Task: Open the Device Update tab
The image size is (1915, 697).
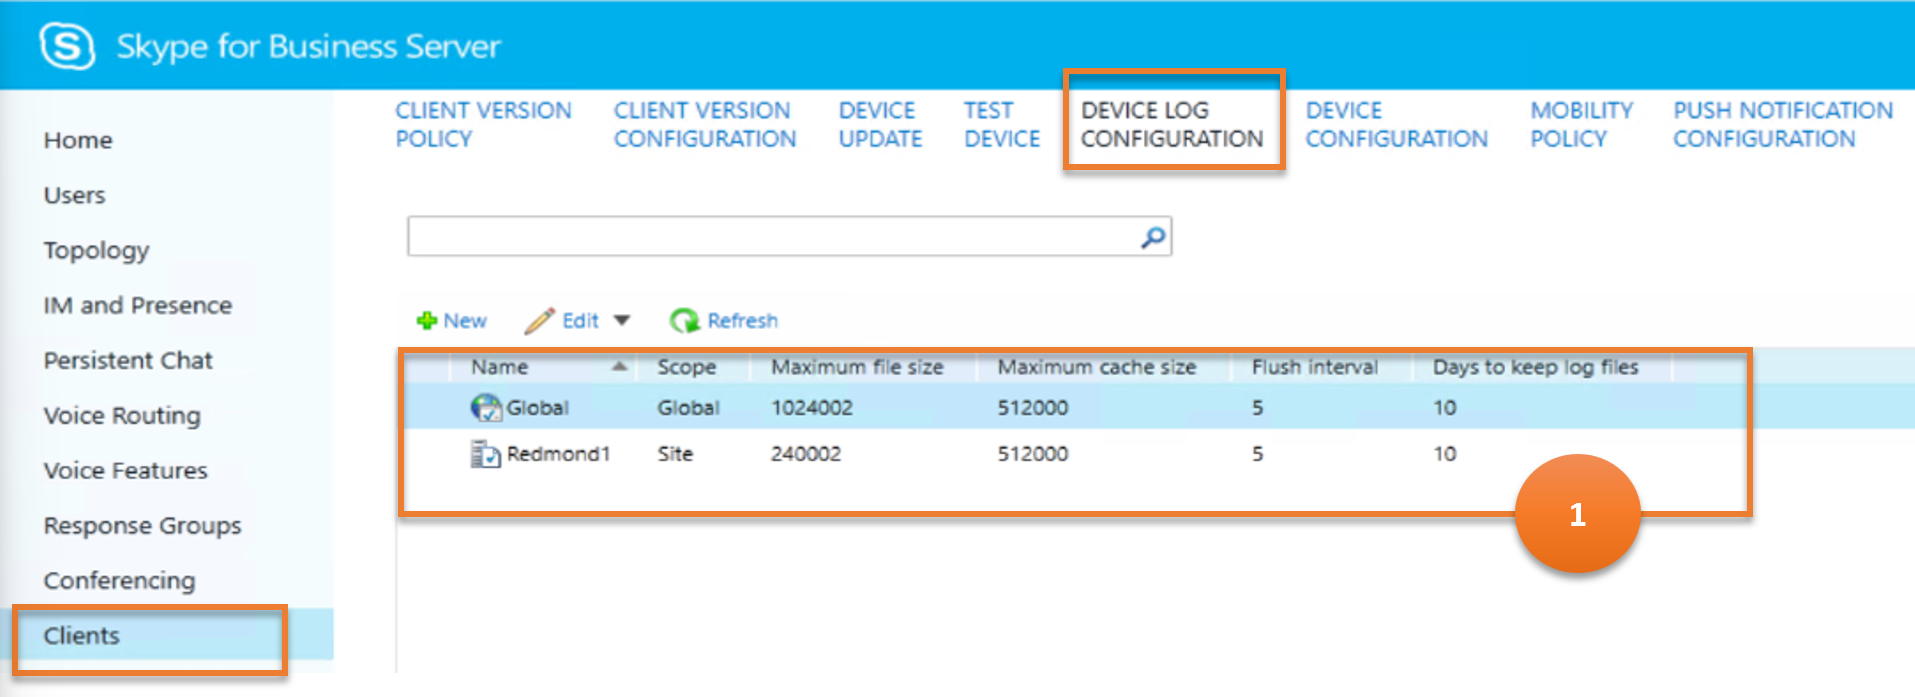Action: click(880, 124)
